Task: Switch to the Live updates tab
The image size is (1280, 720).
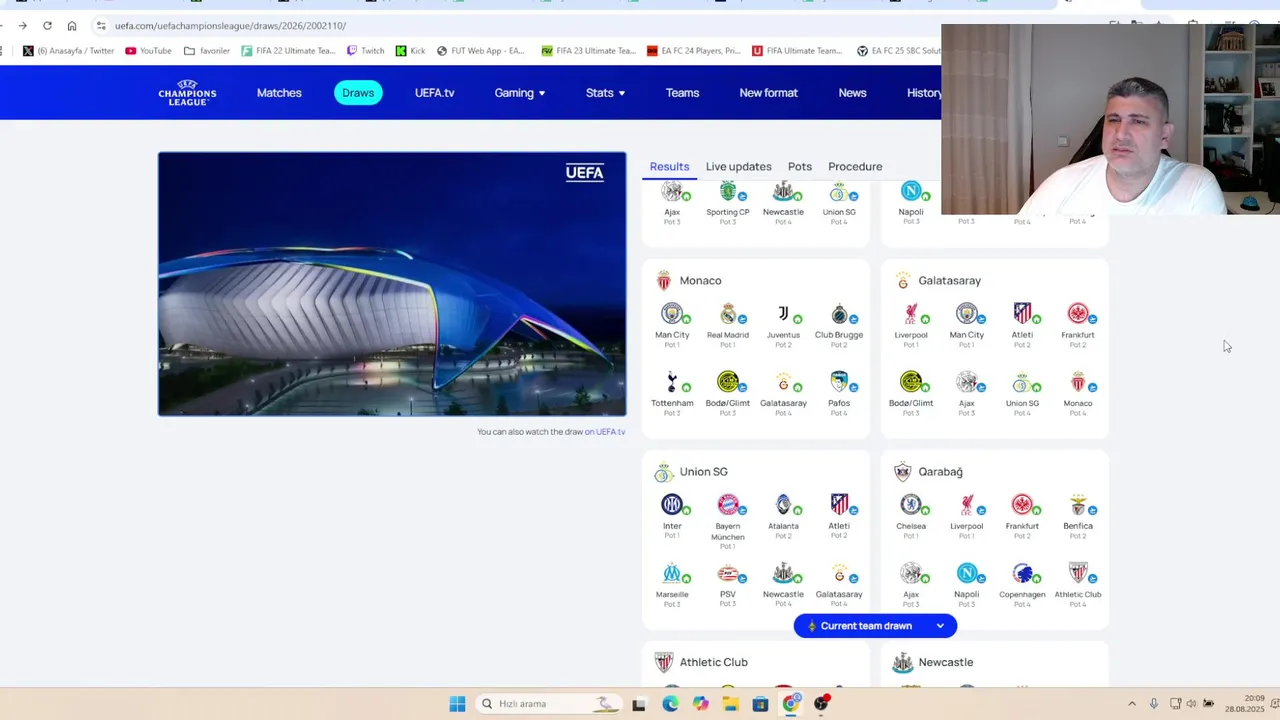Action: [x=738, y=167]
